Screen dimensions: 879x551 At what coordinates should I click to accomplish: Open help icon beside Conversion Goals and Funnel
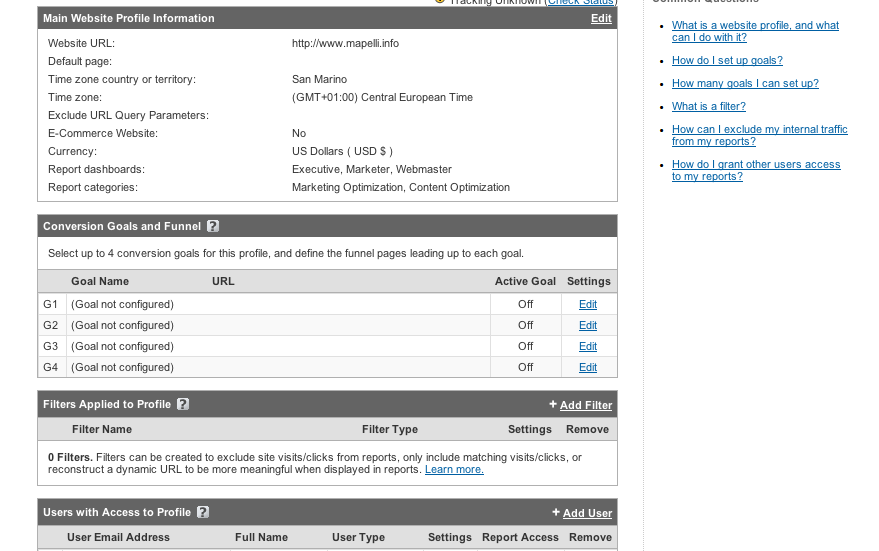(213, 226)
